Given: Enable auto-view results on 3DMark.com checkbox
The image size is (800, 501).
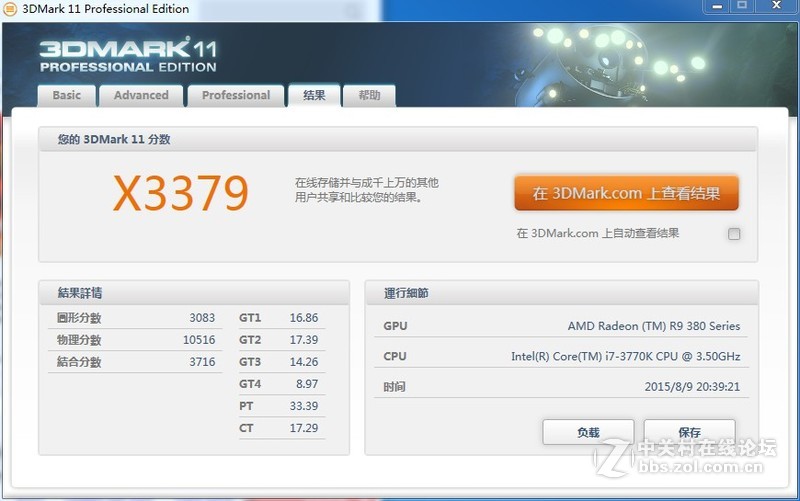Looking at the screenshot, I should pos(734,234).
